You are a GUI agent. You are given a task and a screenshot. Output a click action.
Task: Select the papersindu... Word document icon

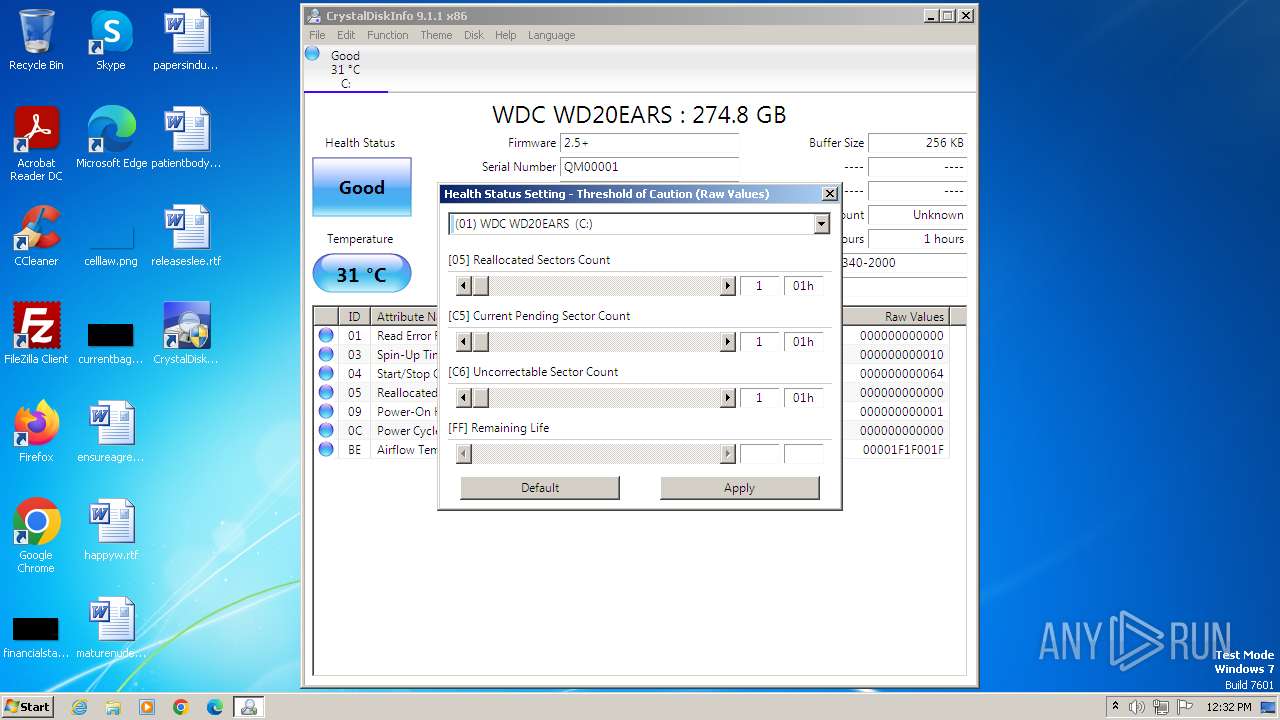pos(186,40)
